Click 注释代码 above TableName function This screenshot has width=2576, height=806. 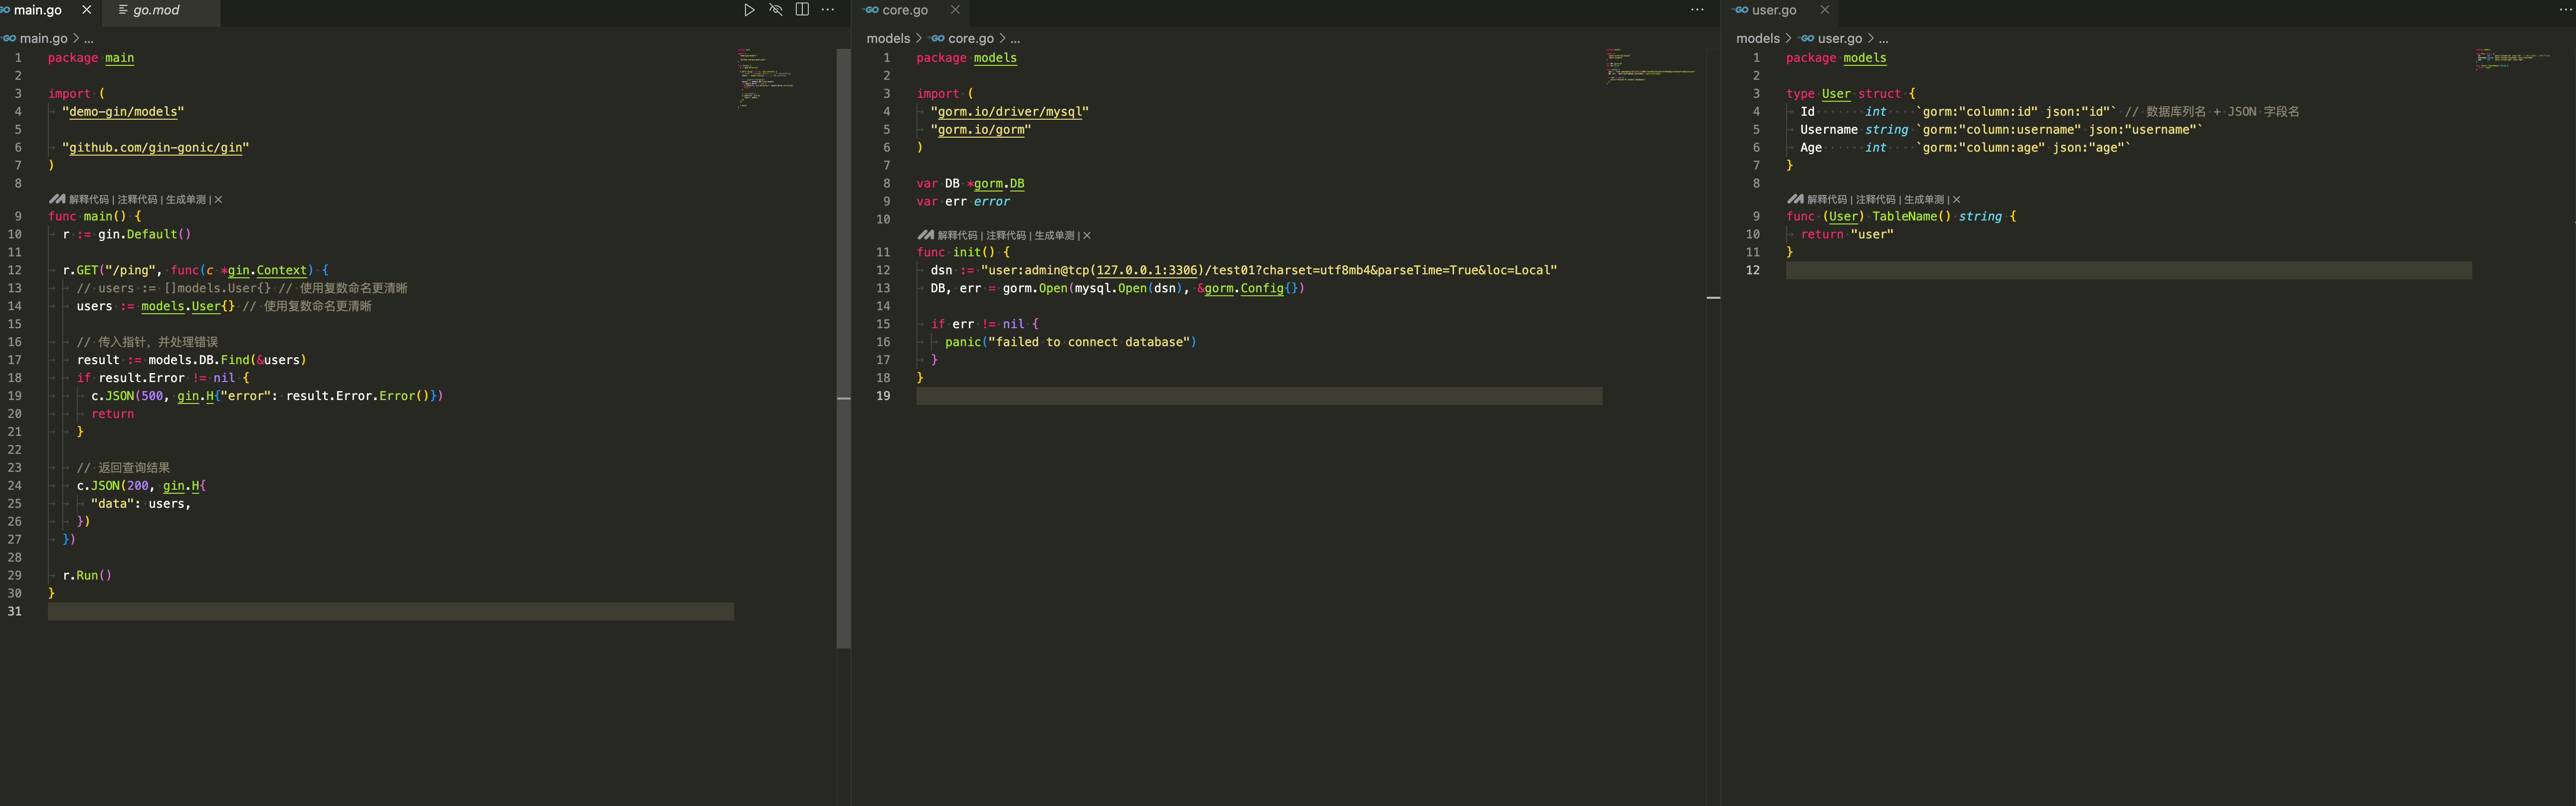[x=1875, y=200]
